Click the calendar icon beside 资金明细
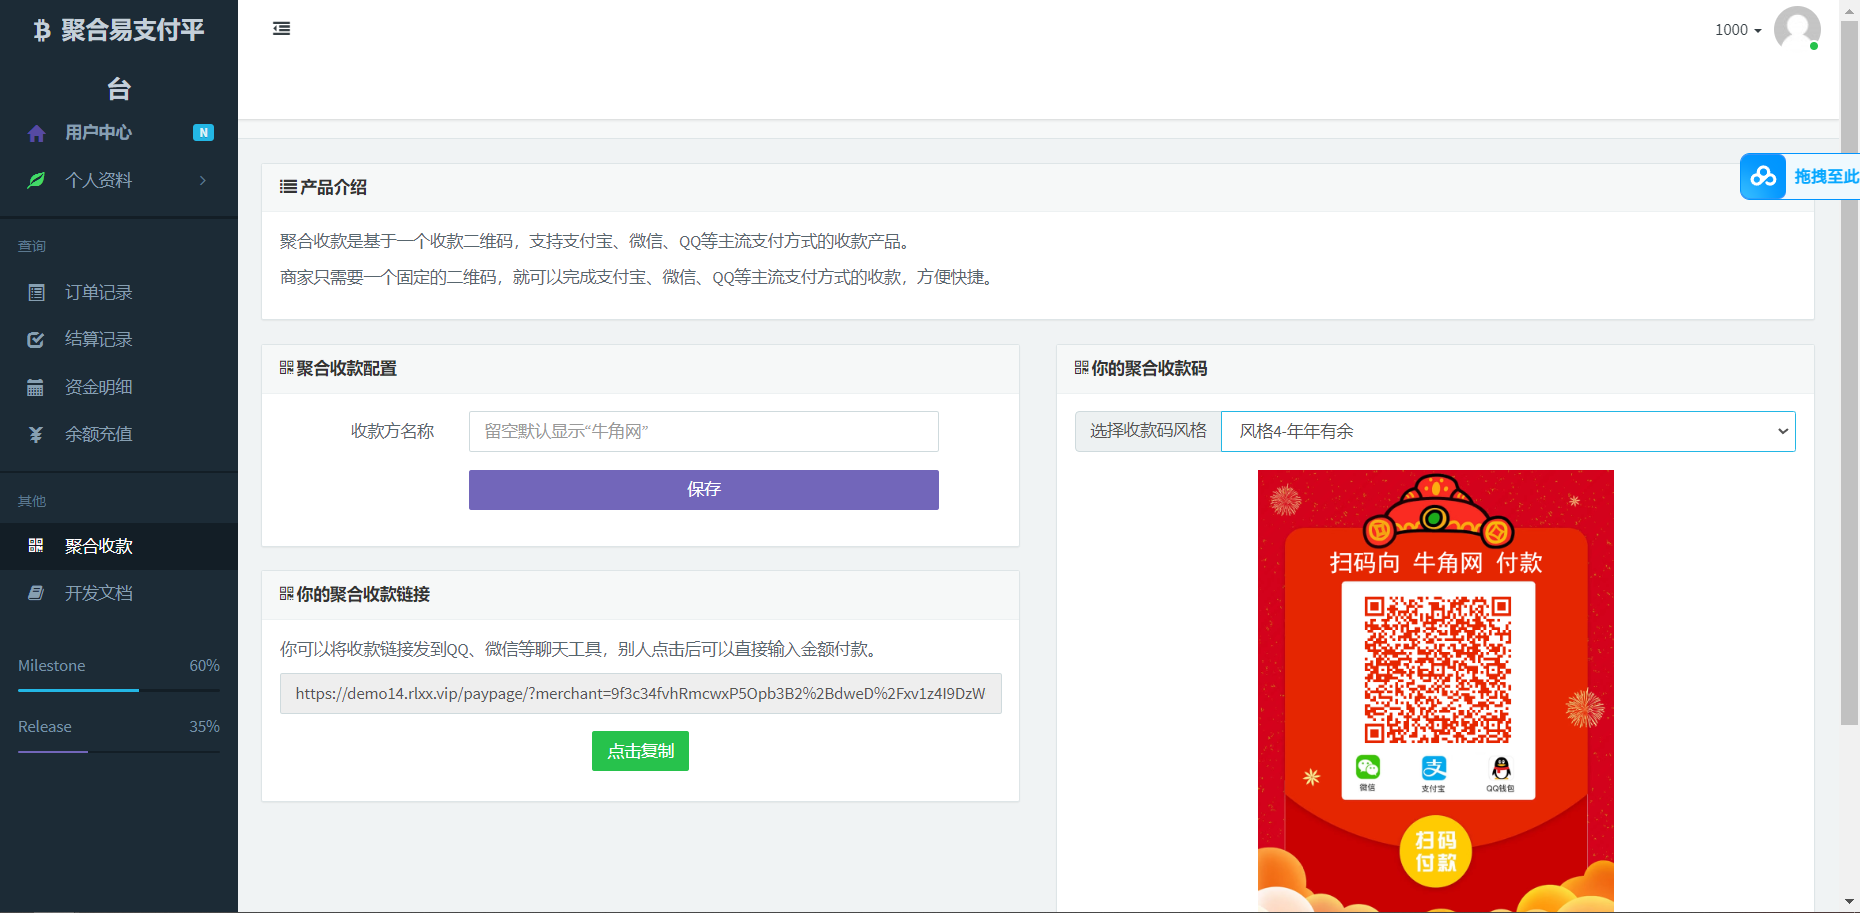The height and width of the screenshot is (913, 1860). pyautogui.click(x=36, y=387)
